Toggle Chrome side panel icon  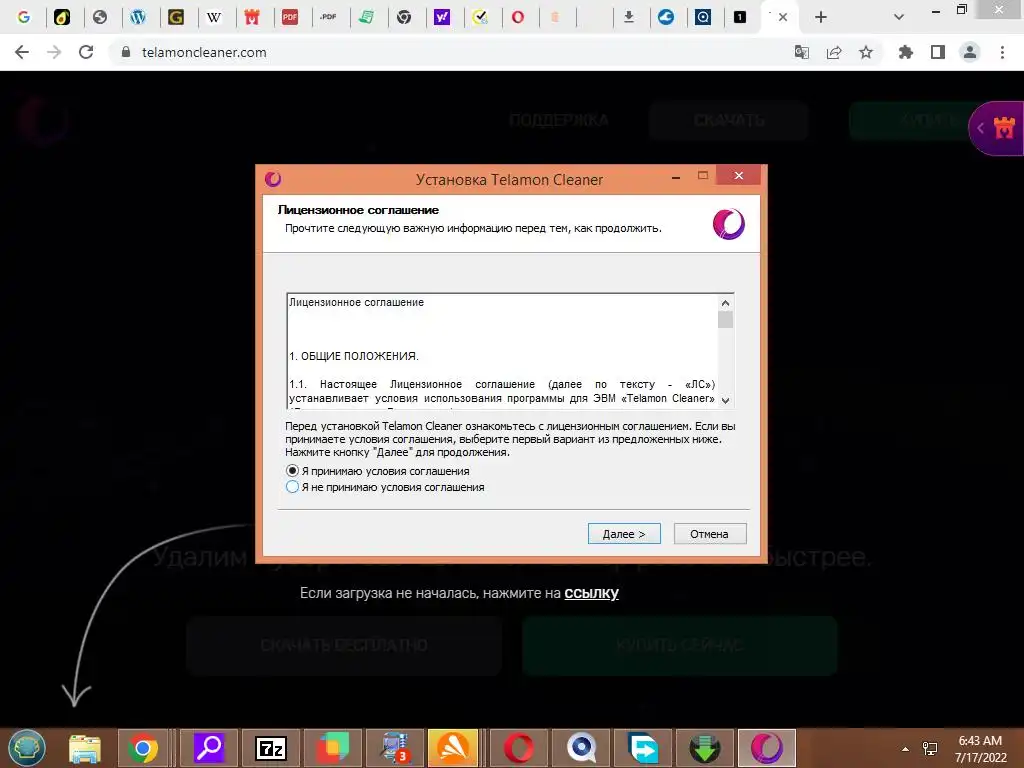(x=938, y=52)
